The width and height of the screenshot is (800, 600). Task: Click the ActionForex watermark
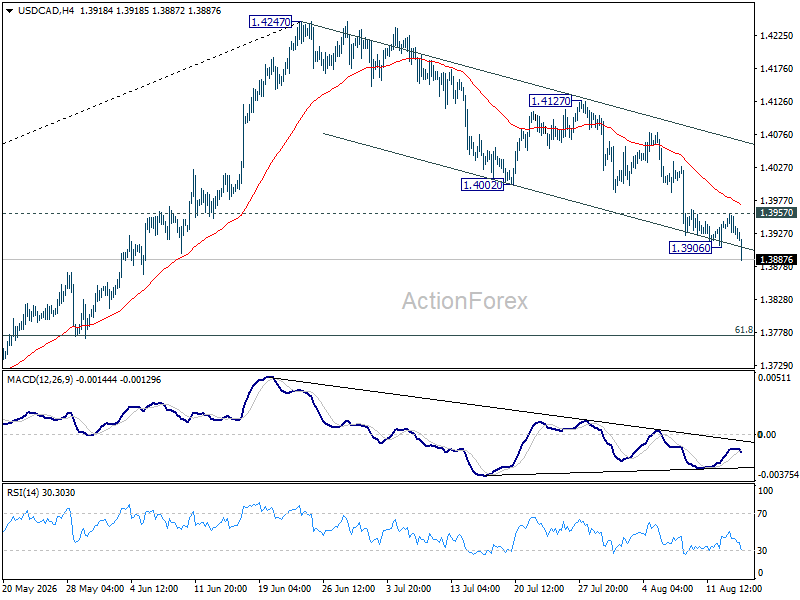464,301
